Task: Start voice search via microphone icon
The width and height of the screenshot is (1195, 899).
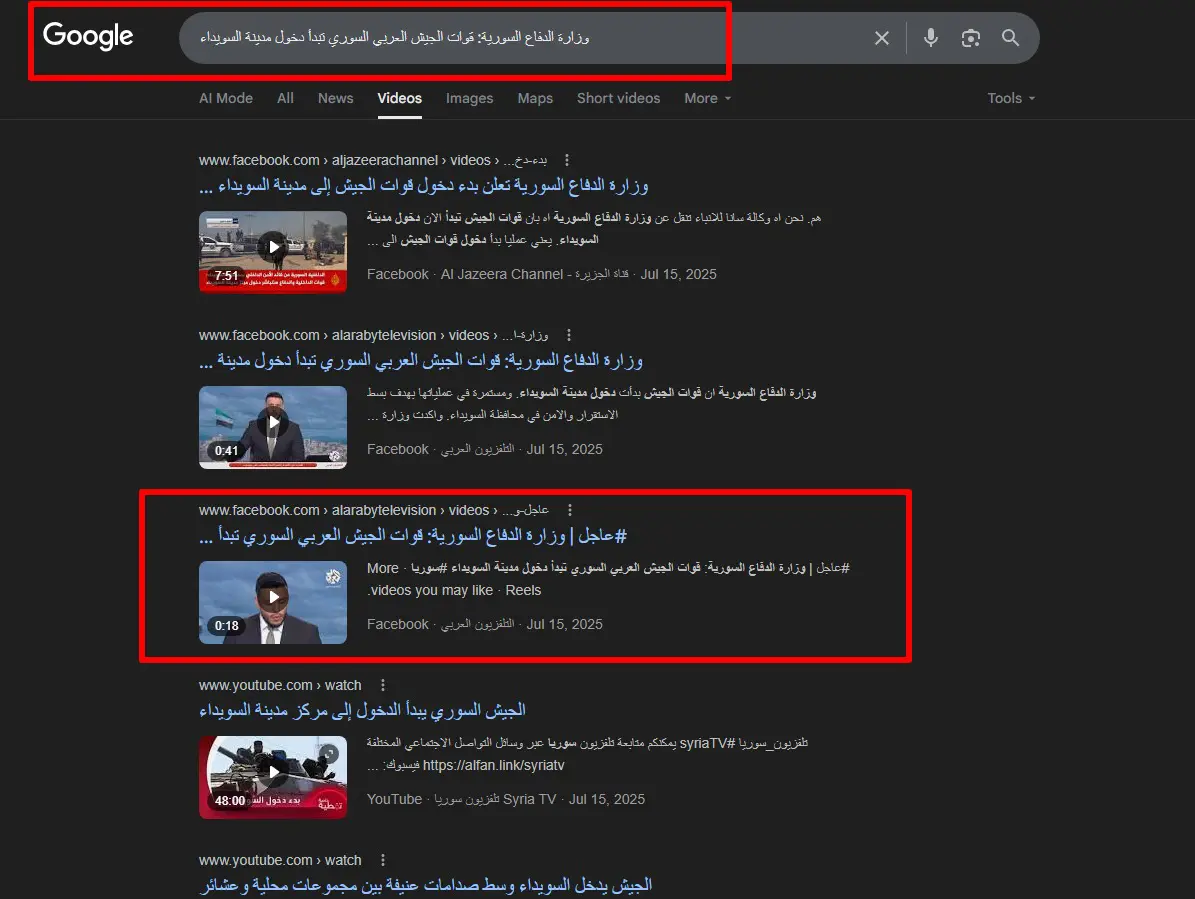Action: (931, 37)
